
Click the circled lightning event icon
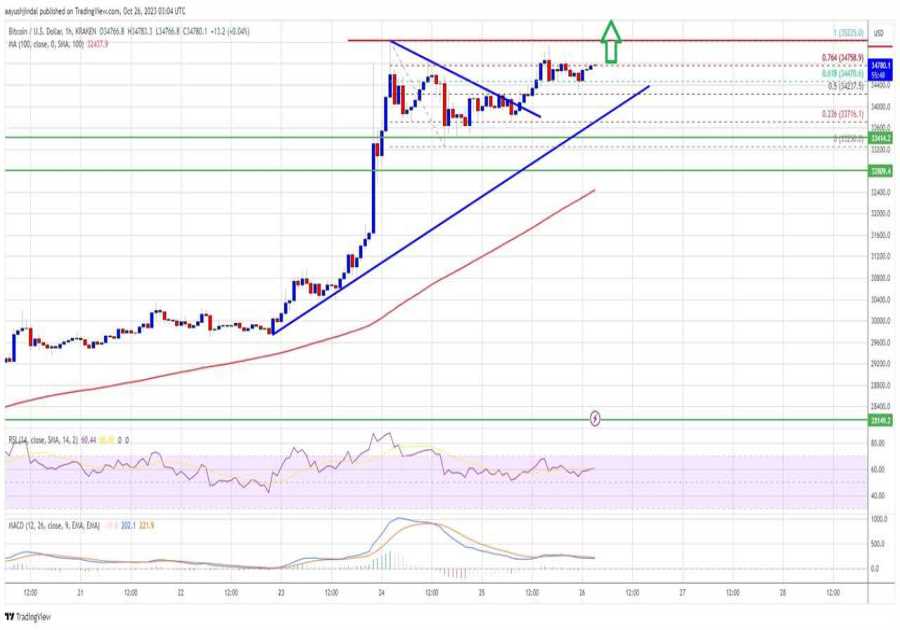point(597,420)
